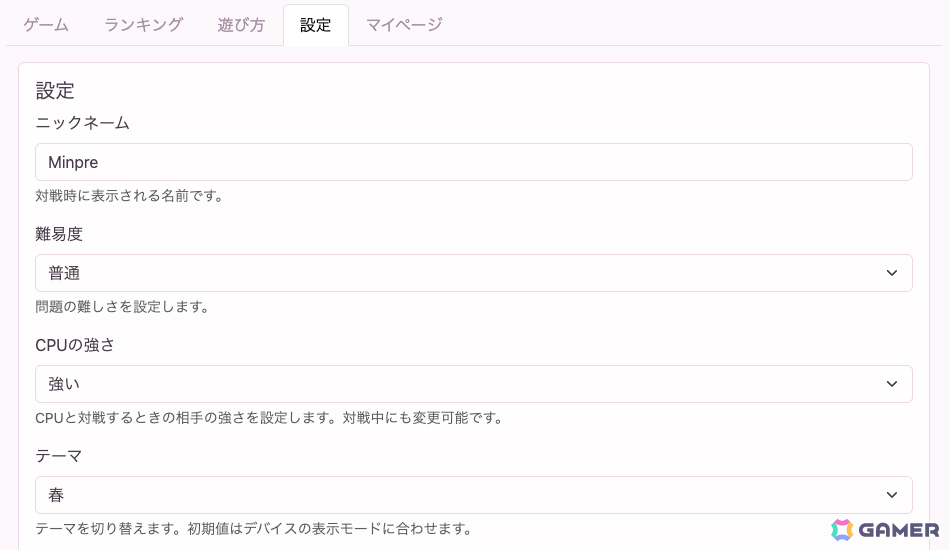Screen dimensions: 949x550
Task: Click the ニックネーム label
Action: click(x=82, y=123)
